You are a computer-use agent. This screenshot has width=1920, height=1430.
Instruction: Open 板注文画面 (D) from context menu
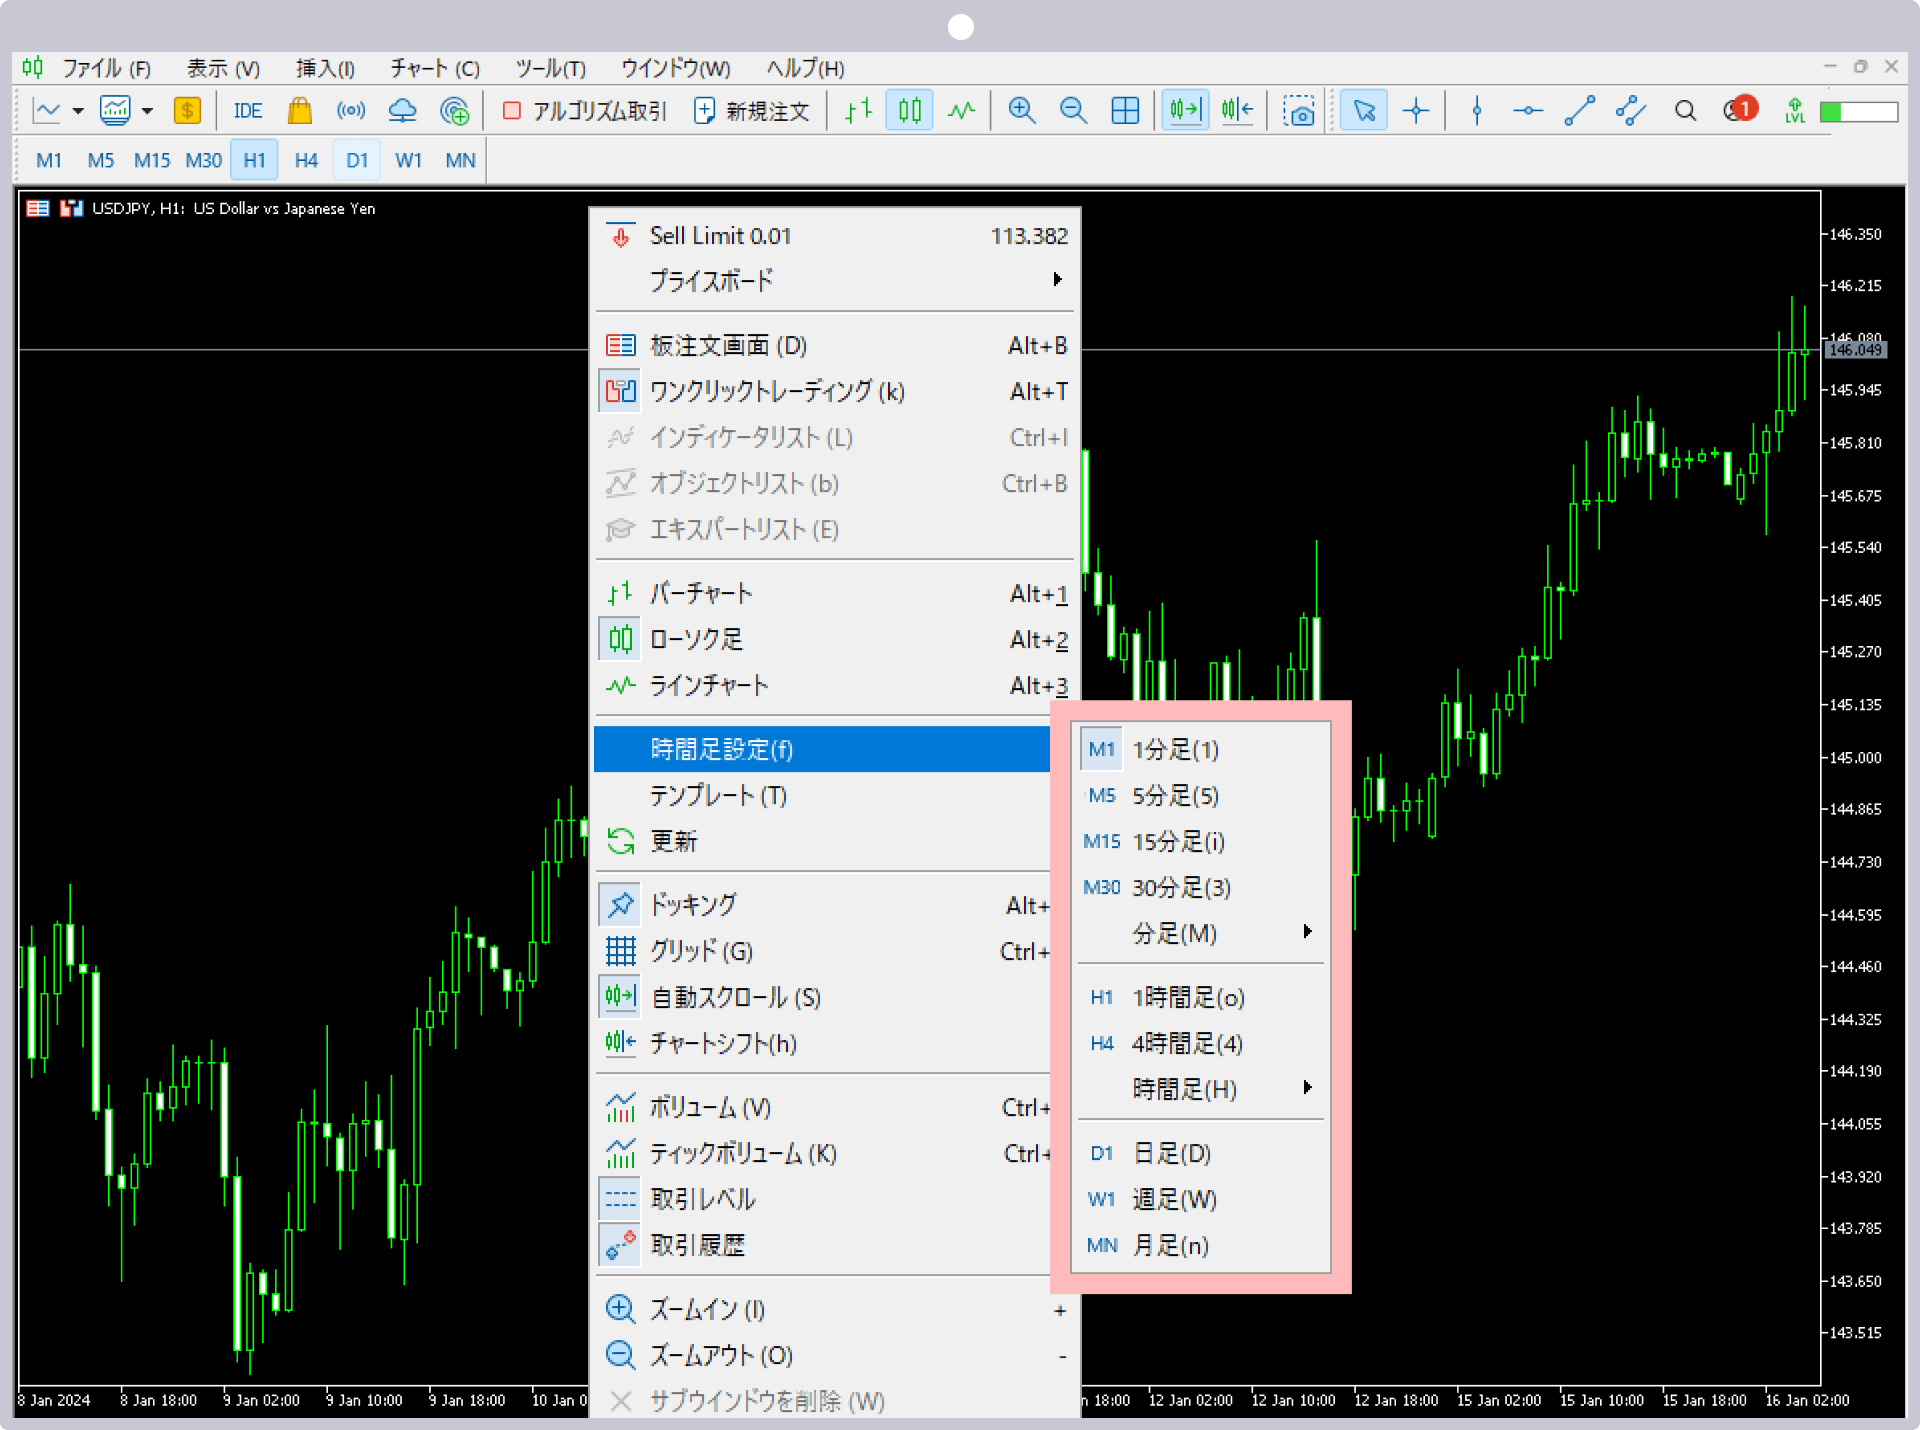pyautogui.click(x=835, y=346)
